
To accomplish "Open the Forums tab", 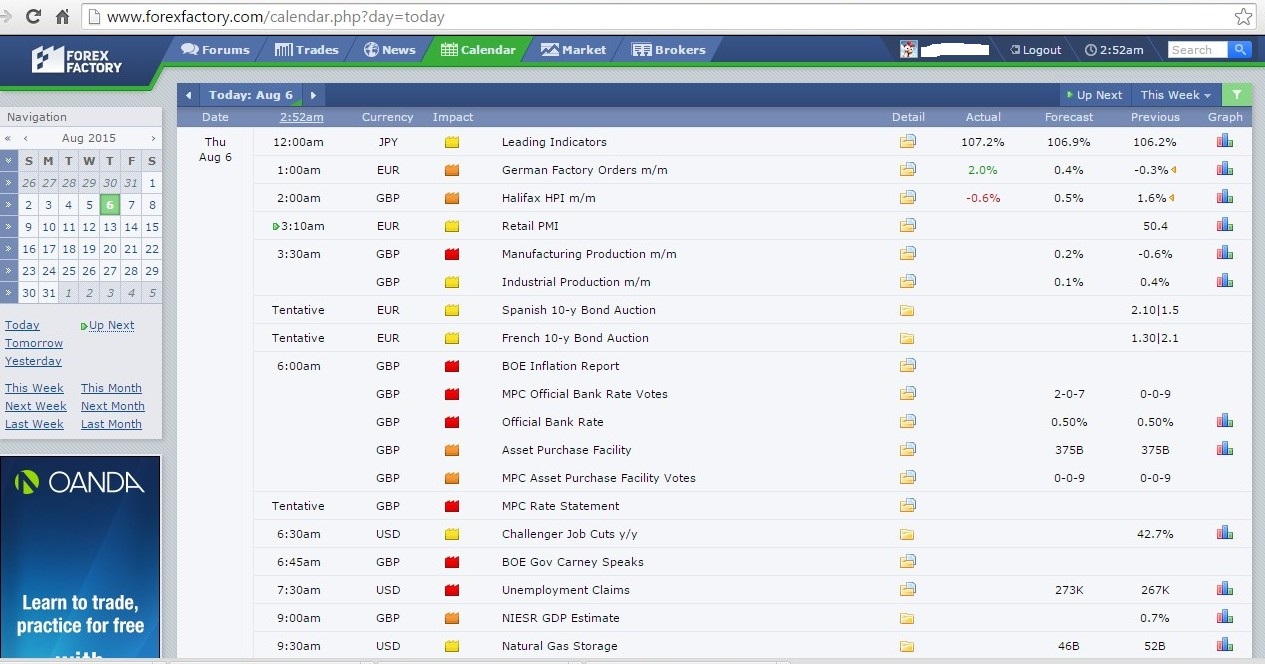I will tap(216, 49).
